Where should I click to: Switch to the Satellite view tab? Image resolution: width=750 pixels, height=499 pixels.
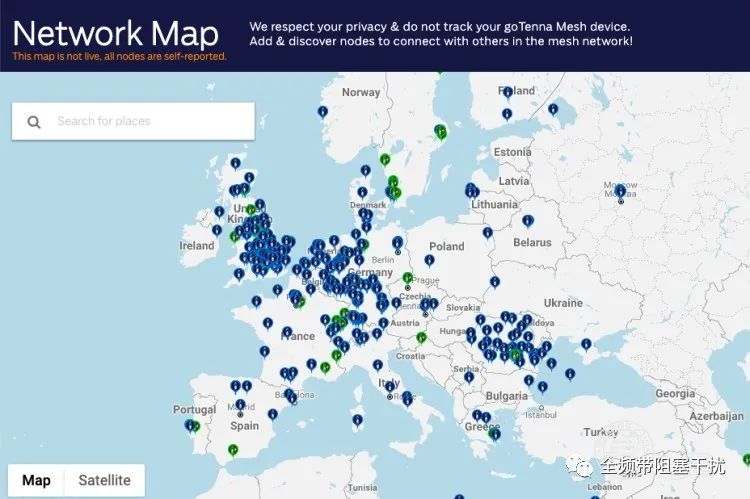pyautogui.click(x=104, y=480)
